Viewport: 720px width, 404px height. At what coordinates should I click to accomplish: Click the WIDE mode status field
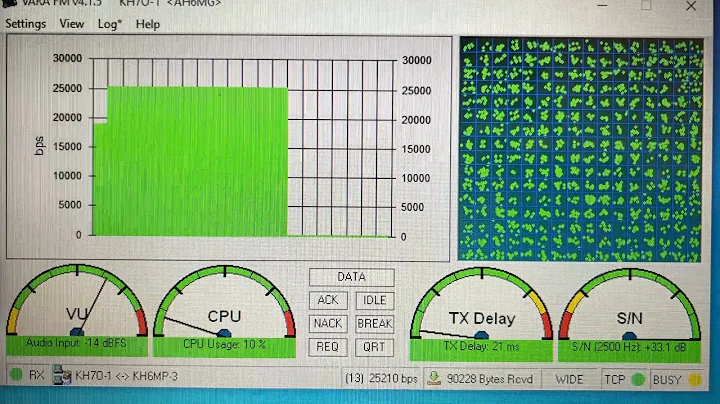point(569,379)
